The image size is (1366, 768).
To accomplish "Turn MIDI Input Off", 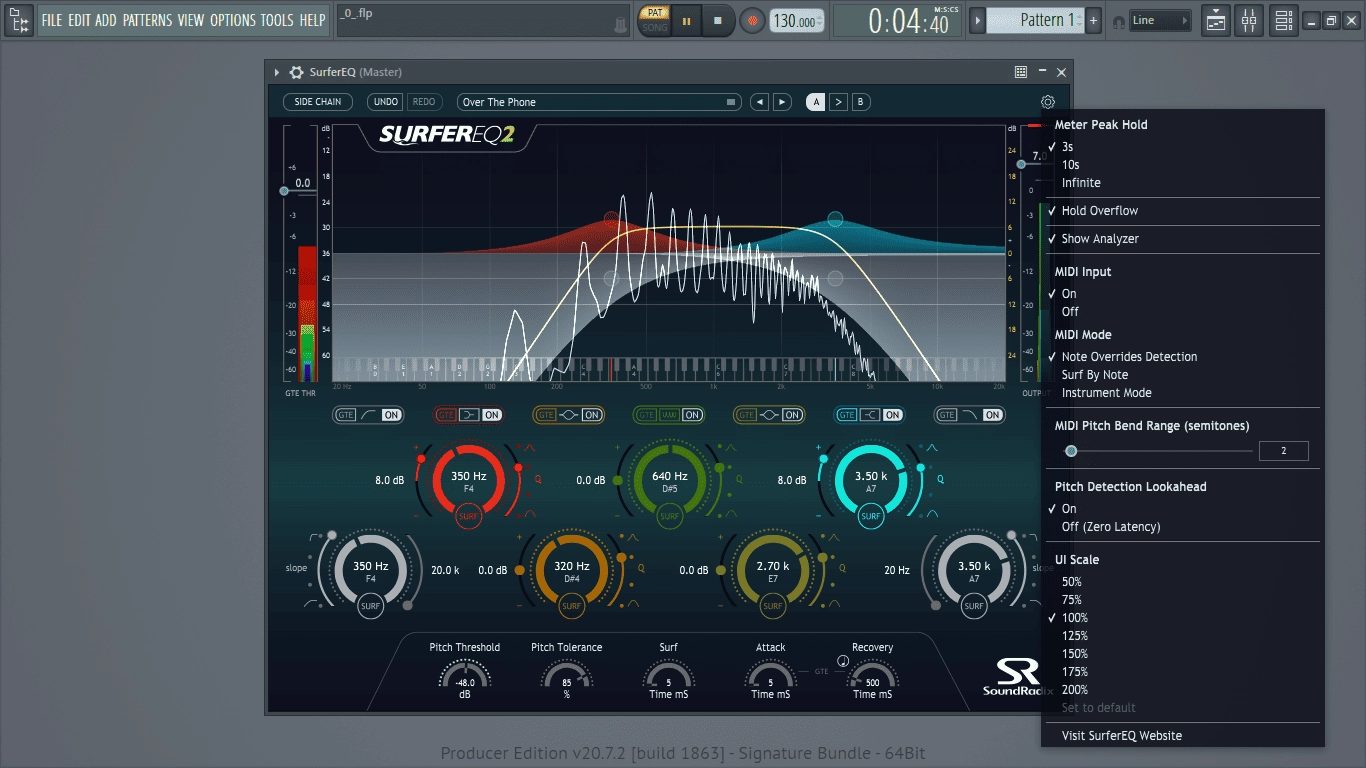I will pos(1183,312).
